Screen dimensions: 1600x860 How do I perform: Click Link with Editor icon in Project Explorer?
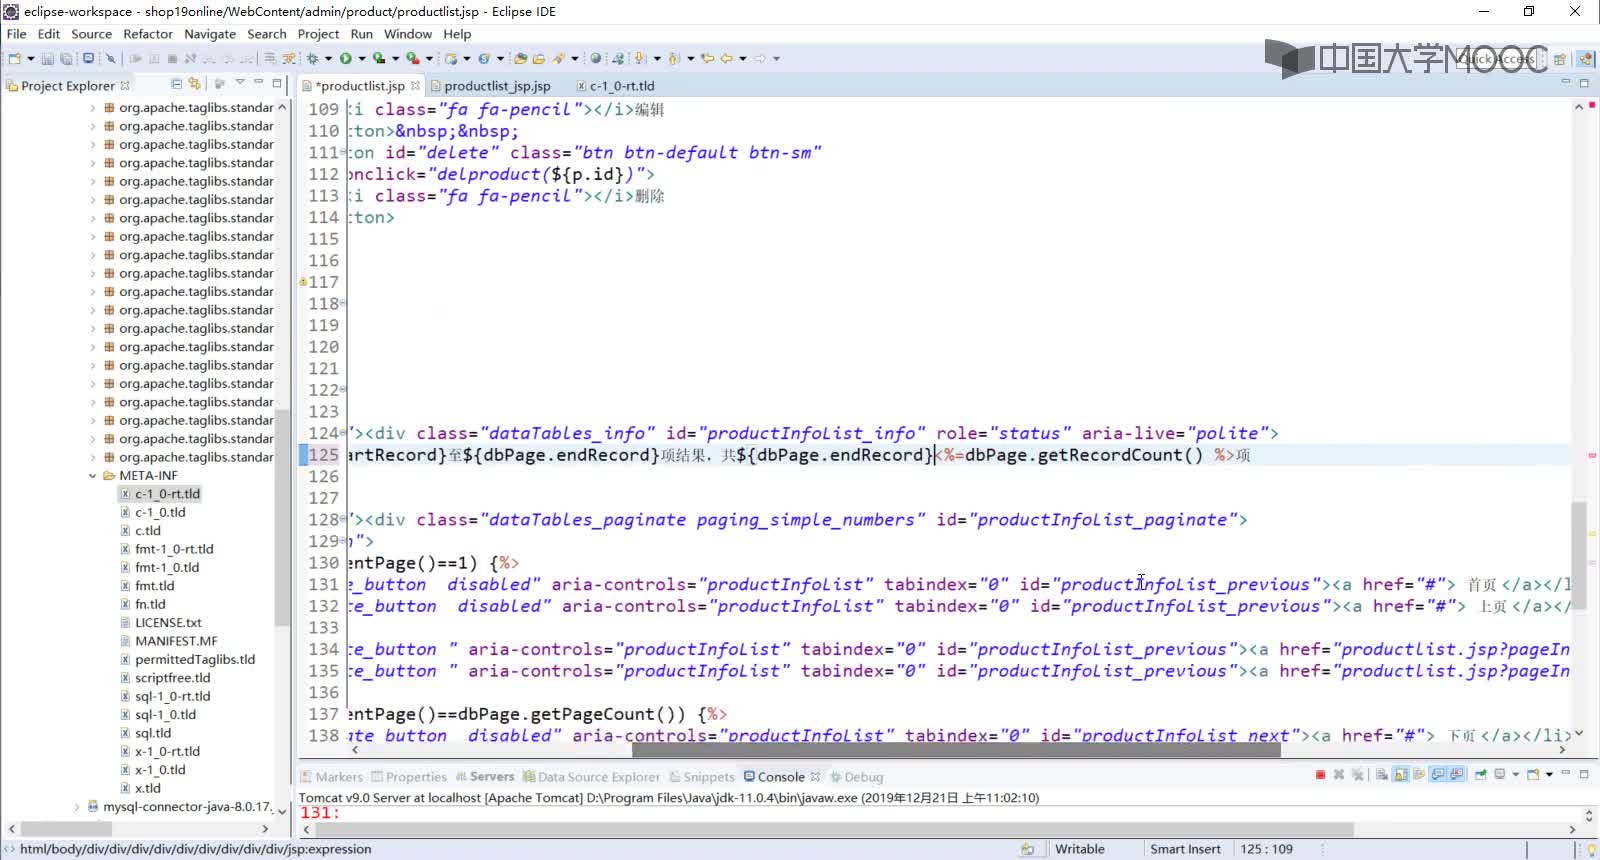click(x=194, y=84)
